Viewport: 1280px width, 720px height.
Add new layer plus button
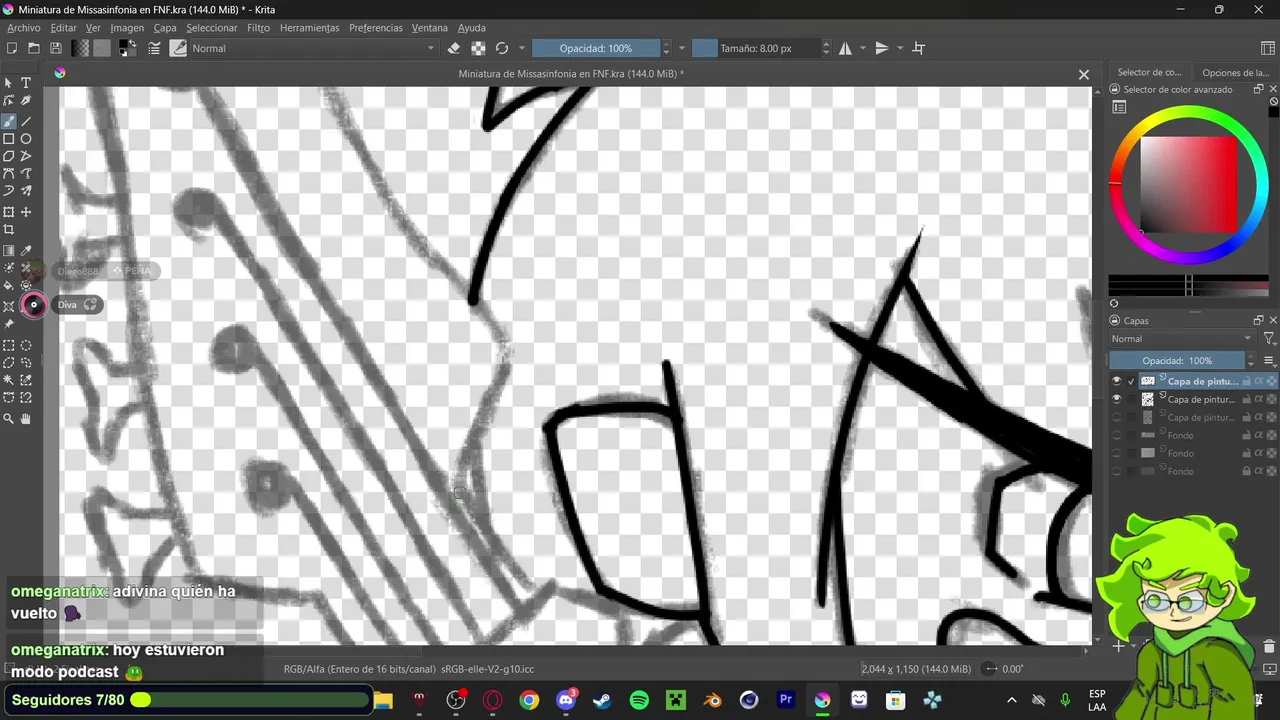click(x=1119, y=646)
